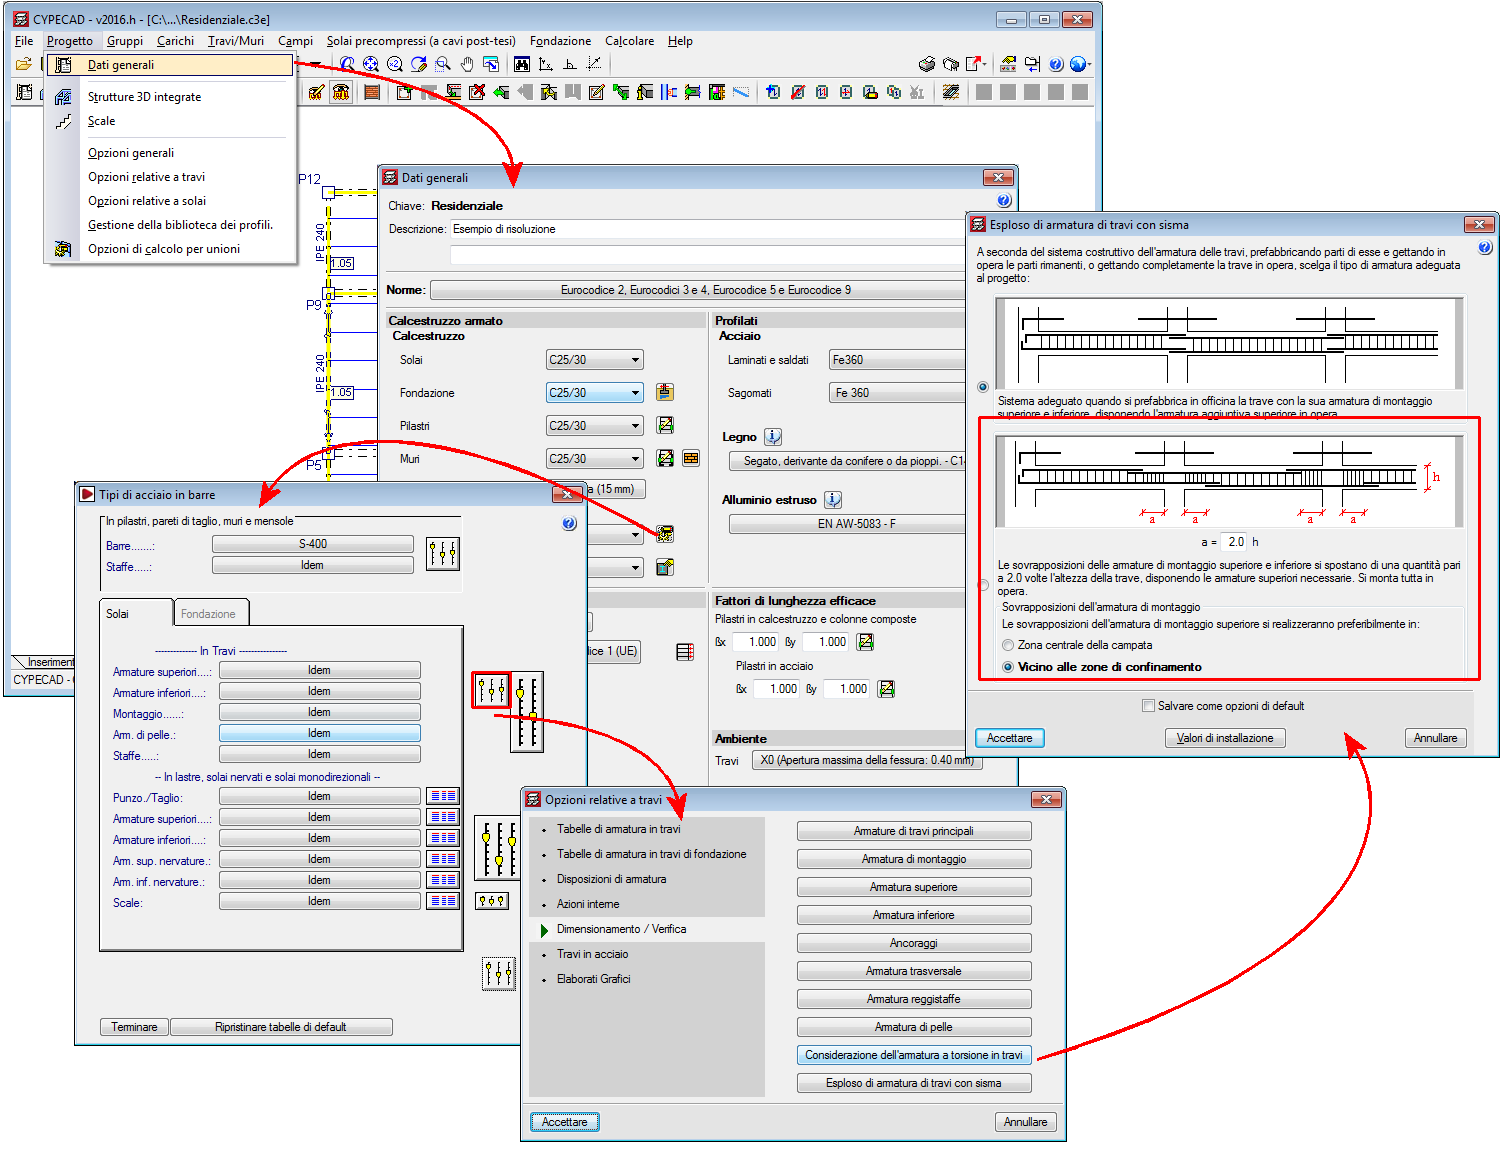Click Esploso di armatura di travi con sisma button

tap(914, 1083)
